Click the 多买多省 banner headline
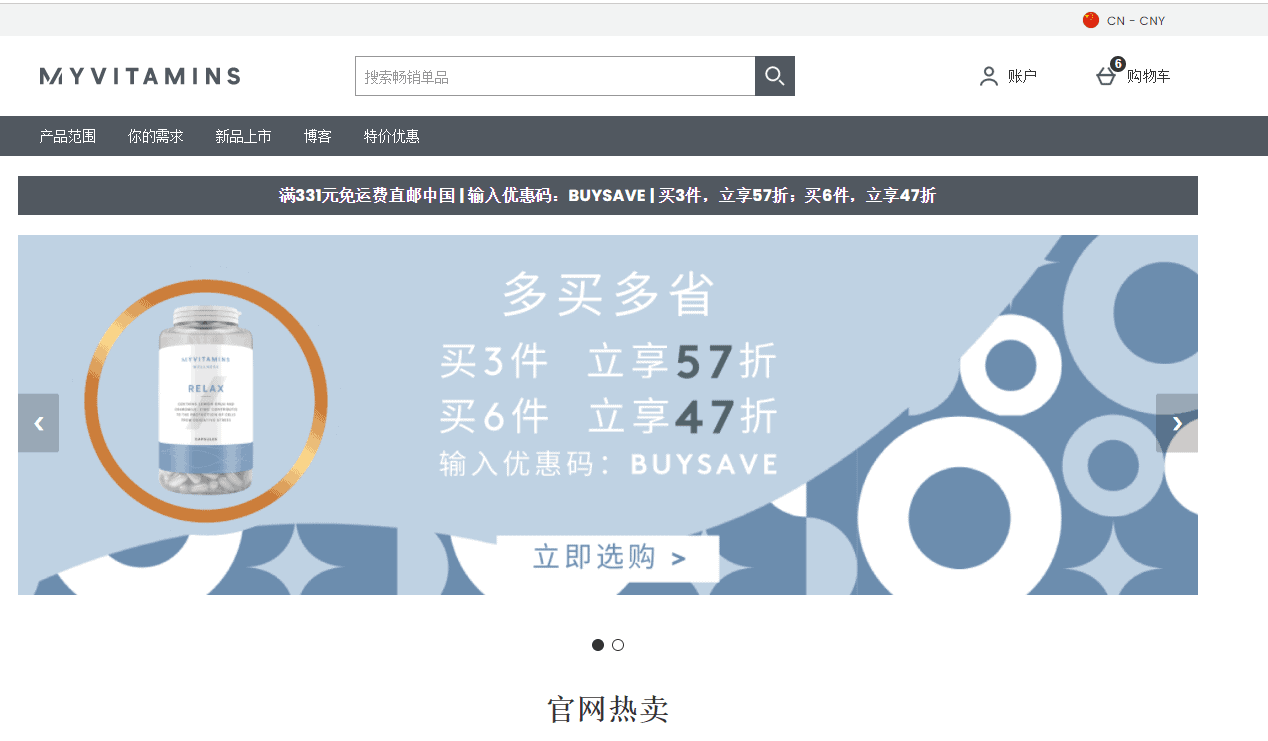1268x741 pixels. (x=608, y=295)
